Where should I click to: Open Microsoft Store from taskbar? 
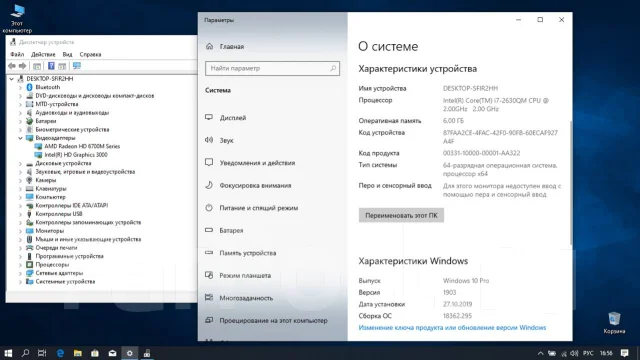pyautogui.click(x=95, y=353)
